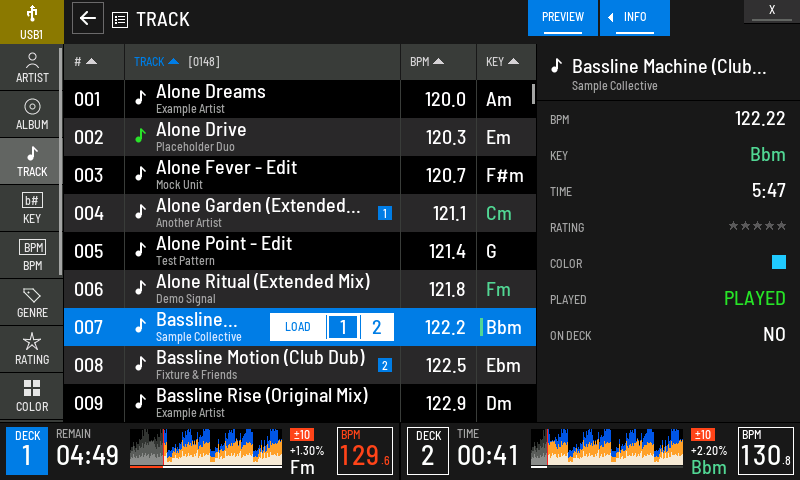The height and width of the screenshot is (480, 800).
Task: Click deck 2 badge on Bassline Motion
Action: [x=385, y=365]
